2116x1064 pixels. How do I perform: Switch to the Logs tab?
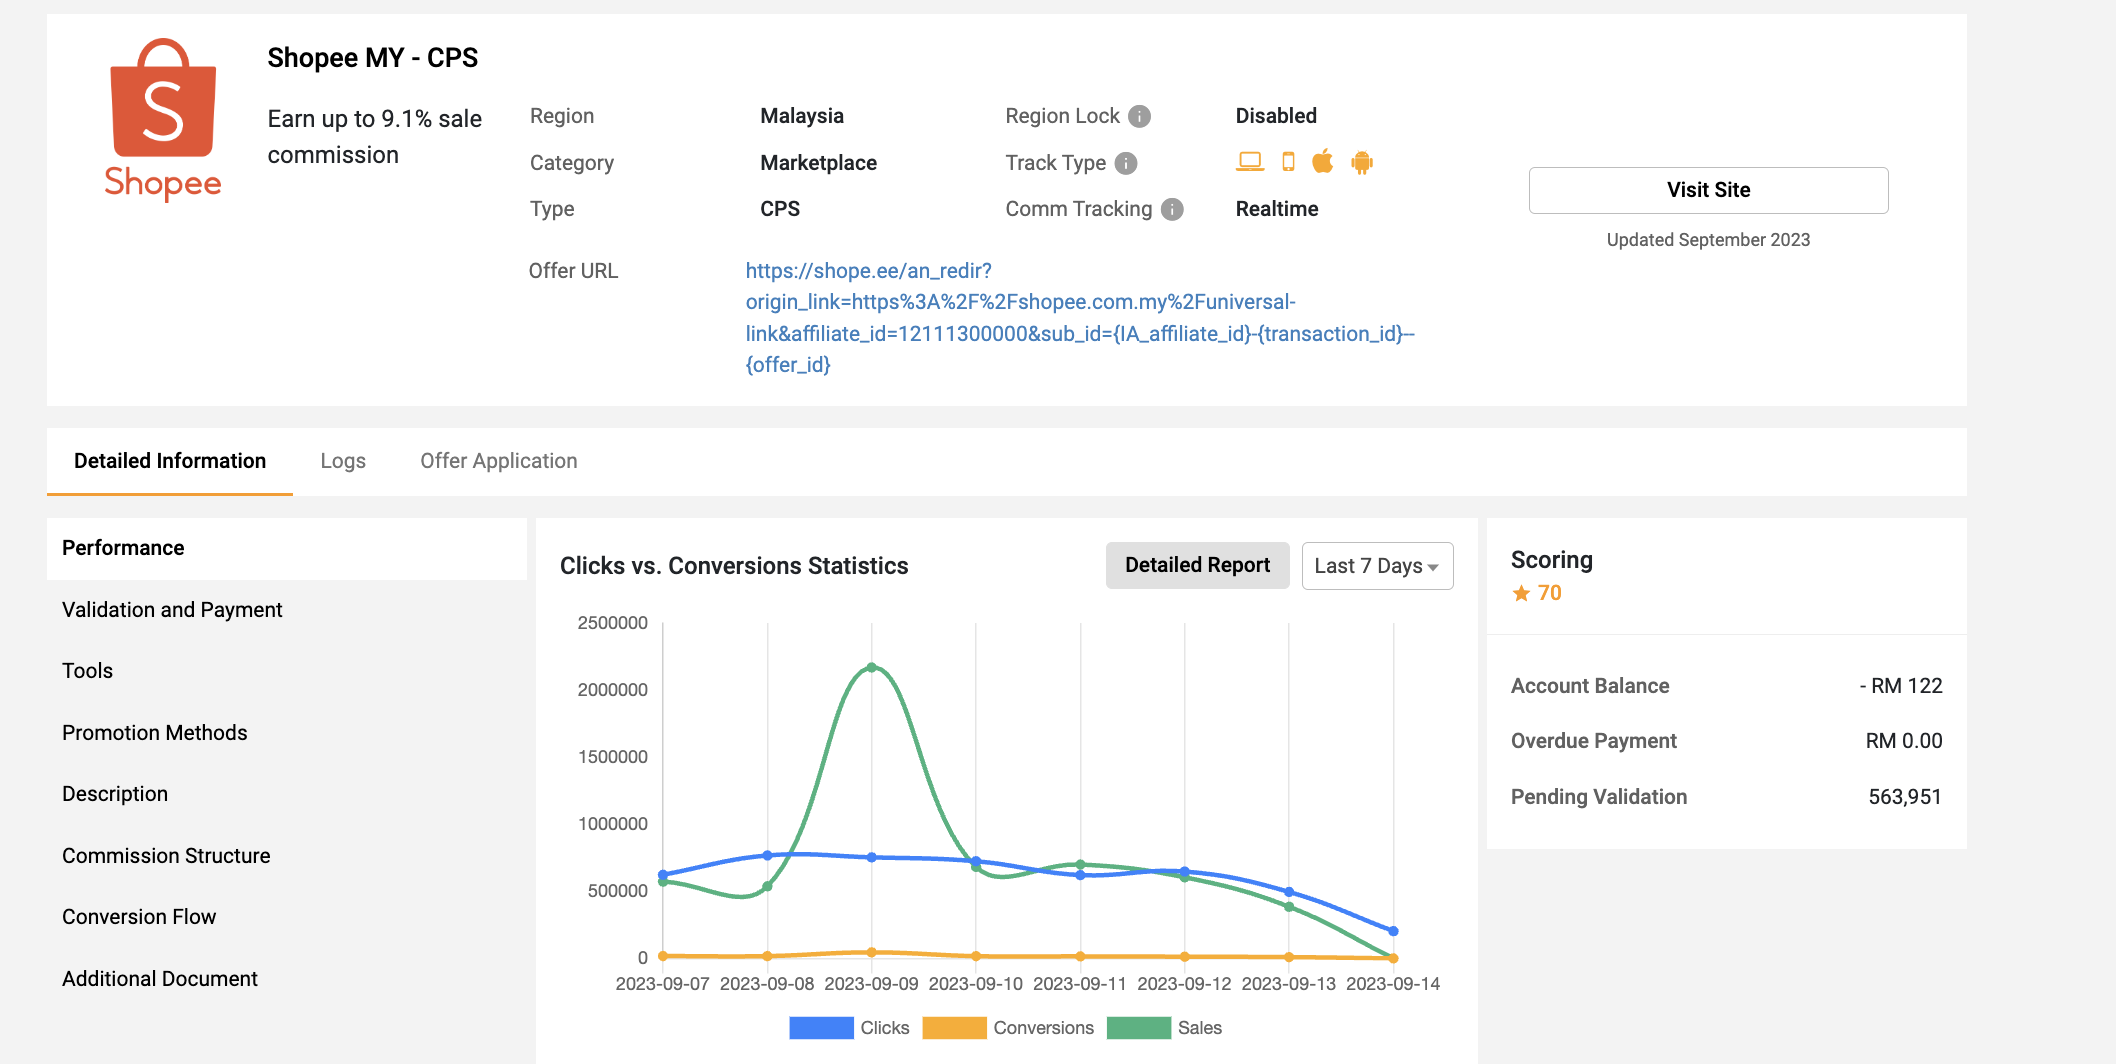point(343,461)
